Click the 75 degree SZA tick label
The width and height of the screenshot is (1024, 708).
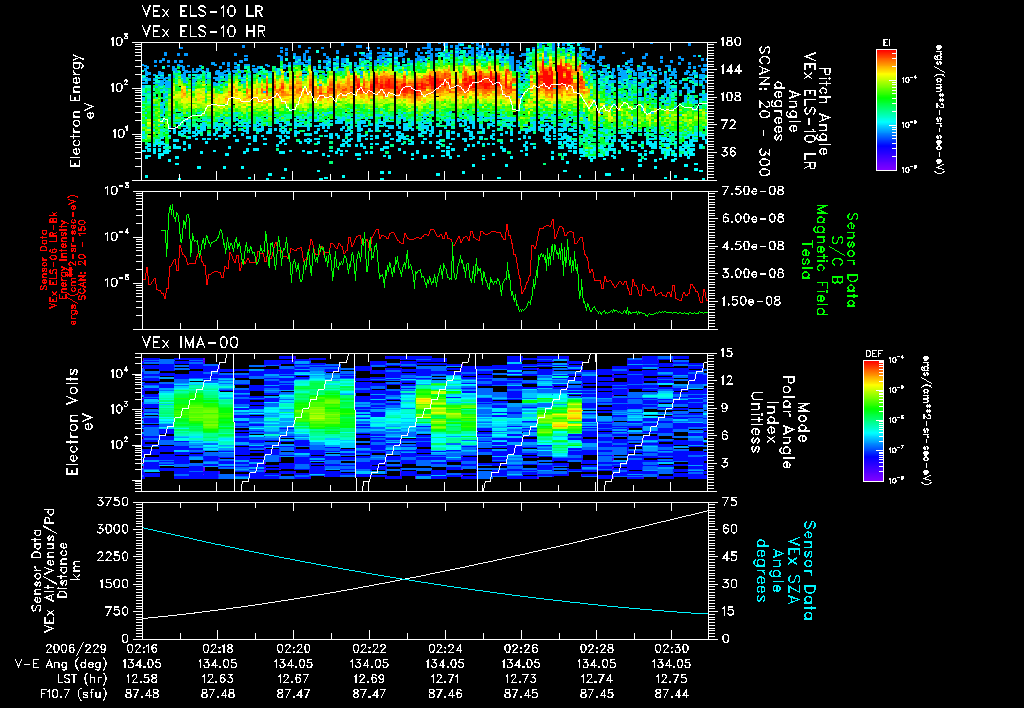click(x=729, y=502)
